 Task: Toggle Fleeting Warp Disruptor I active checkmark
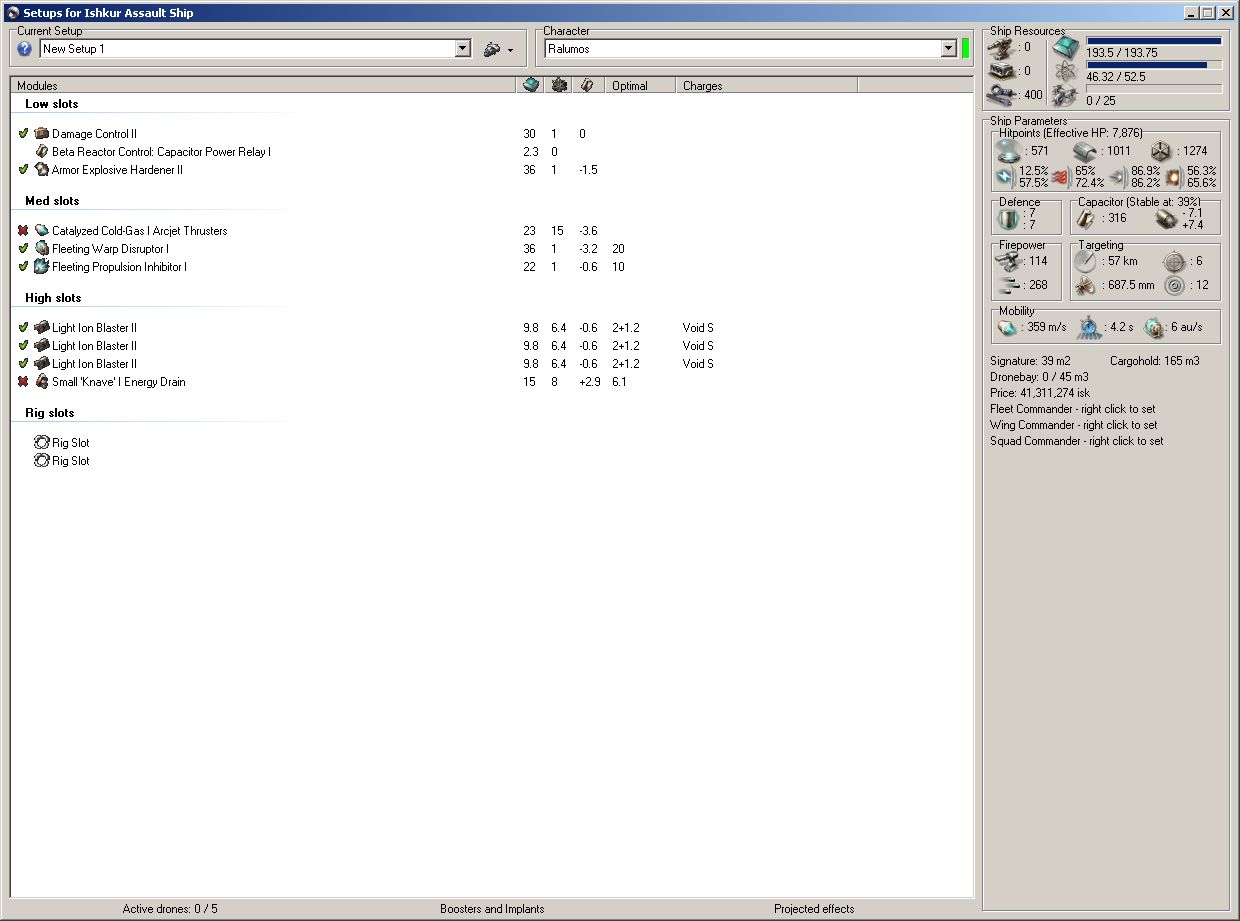[x=23, y=248]
